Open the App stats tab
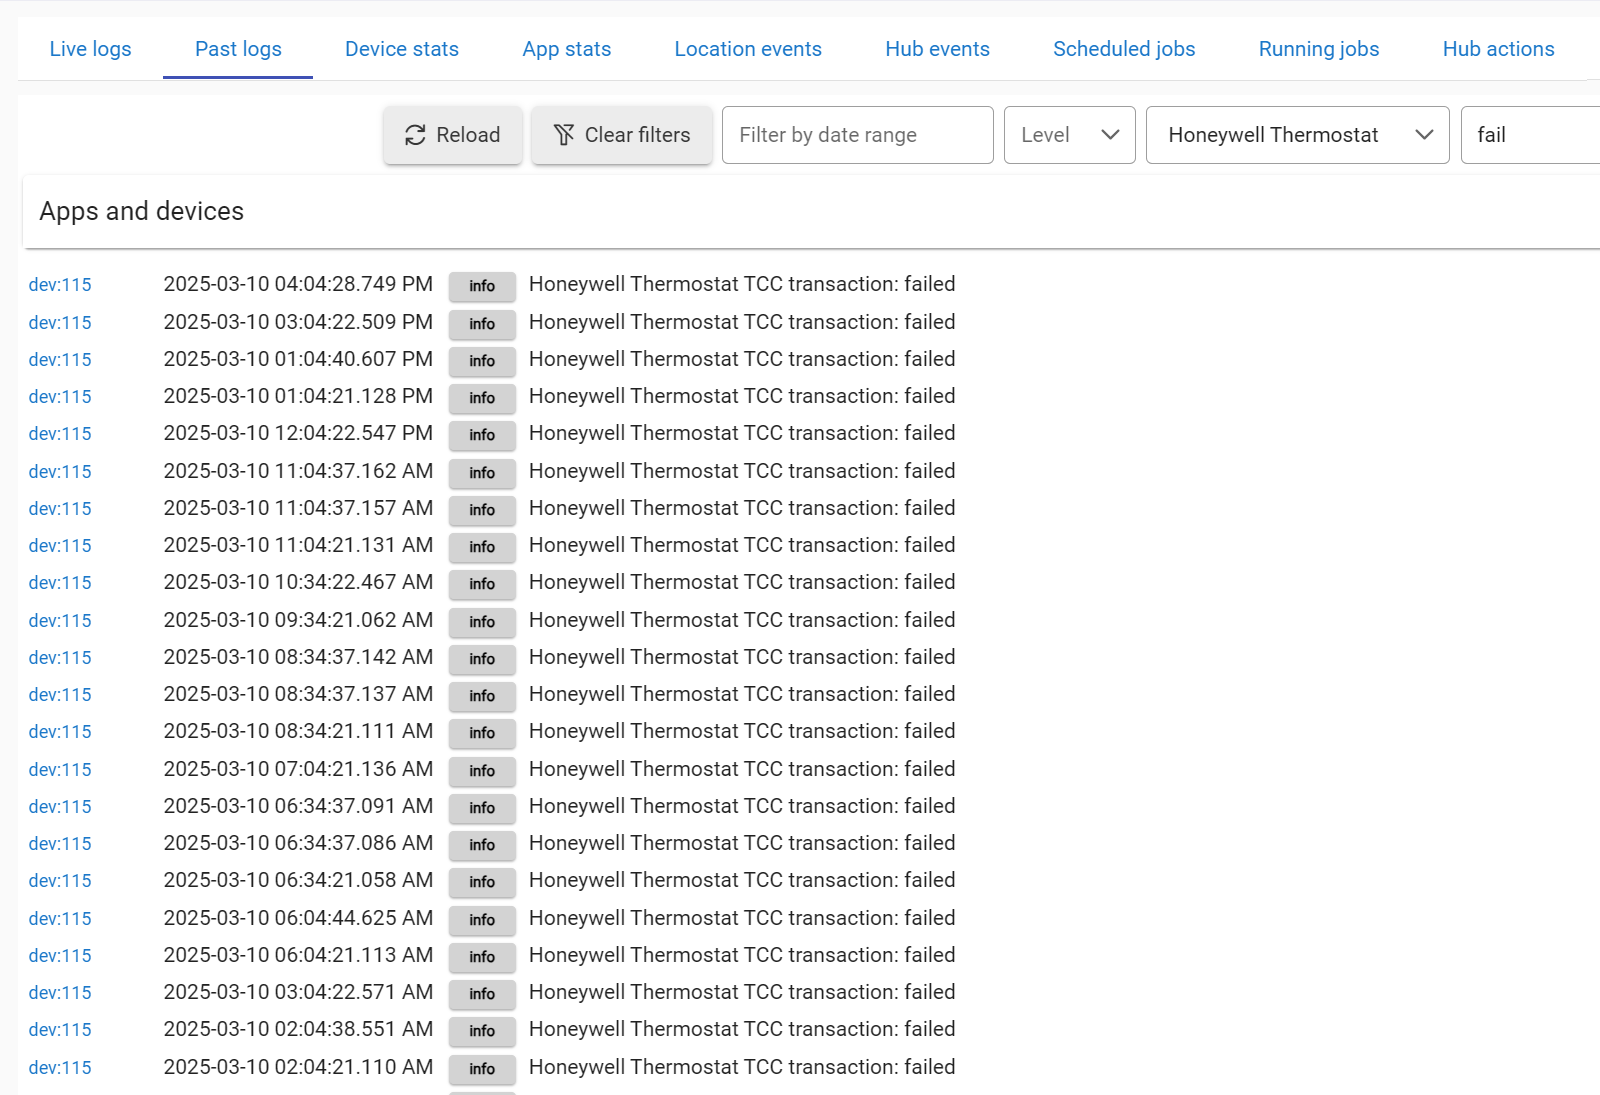 point(567,49)
